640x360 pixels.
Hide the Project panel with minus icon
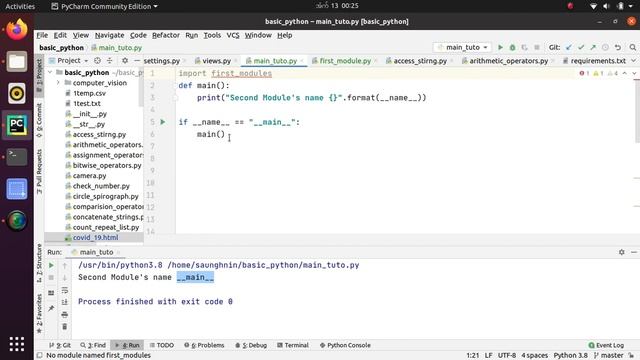[x=137, y=60]
